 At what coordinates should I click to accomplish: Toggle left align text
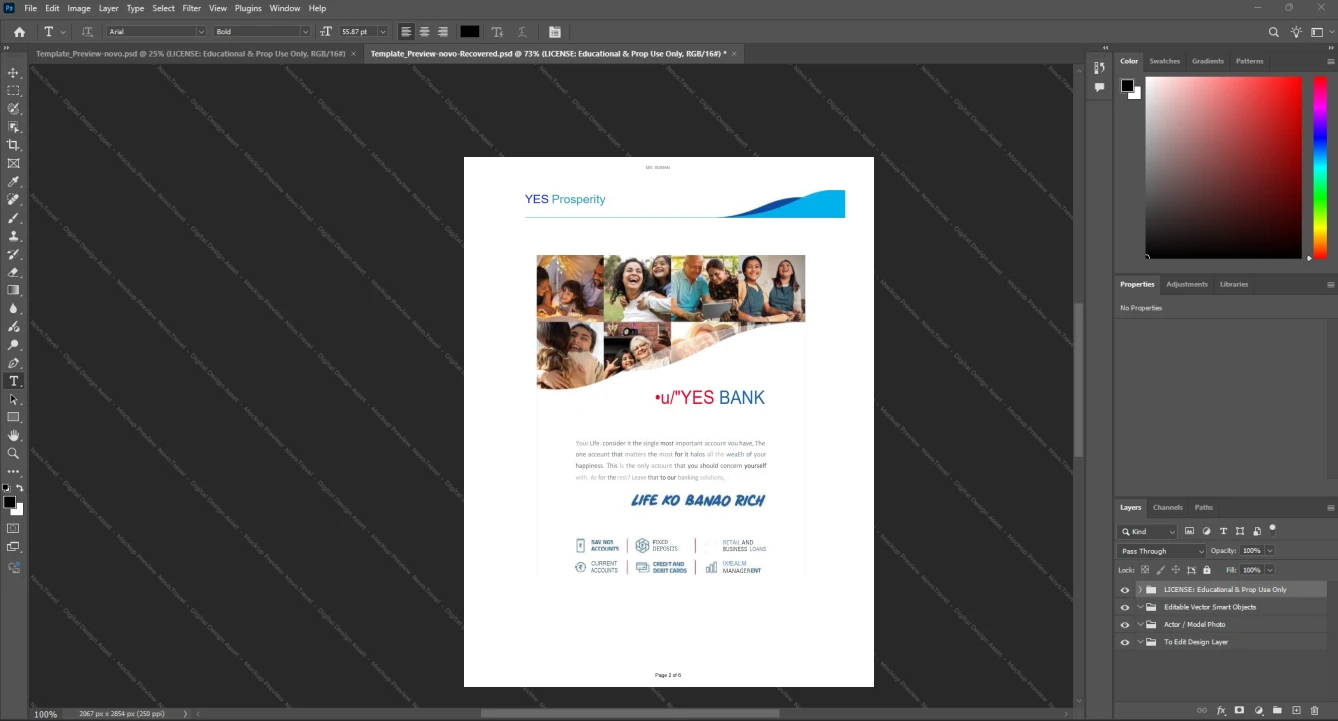[x=406, y=32]
